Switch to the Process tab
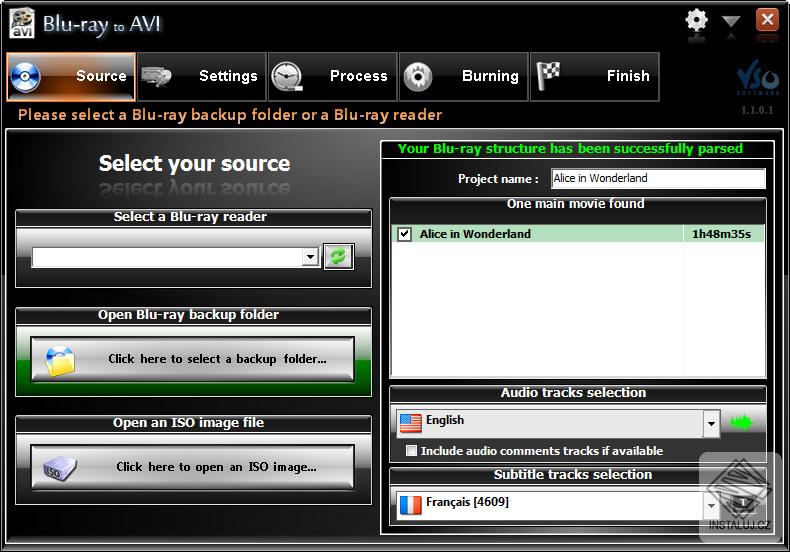The image size is (790, 552). point(333,76)
